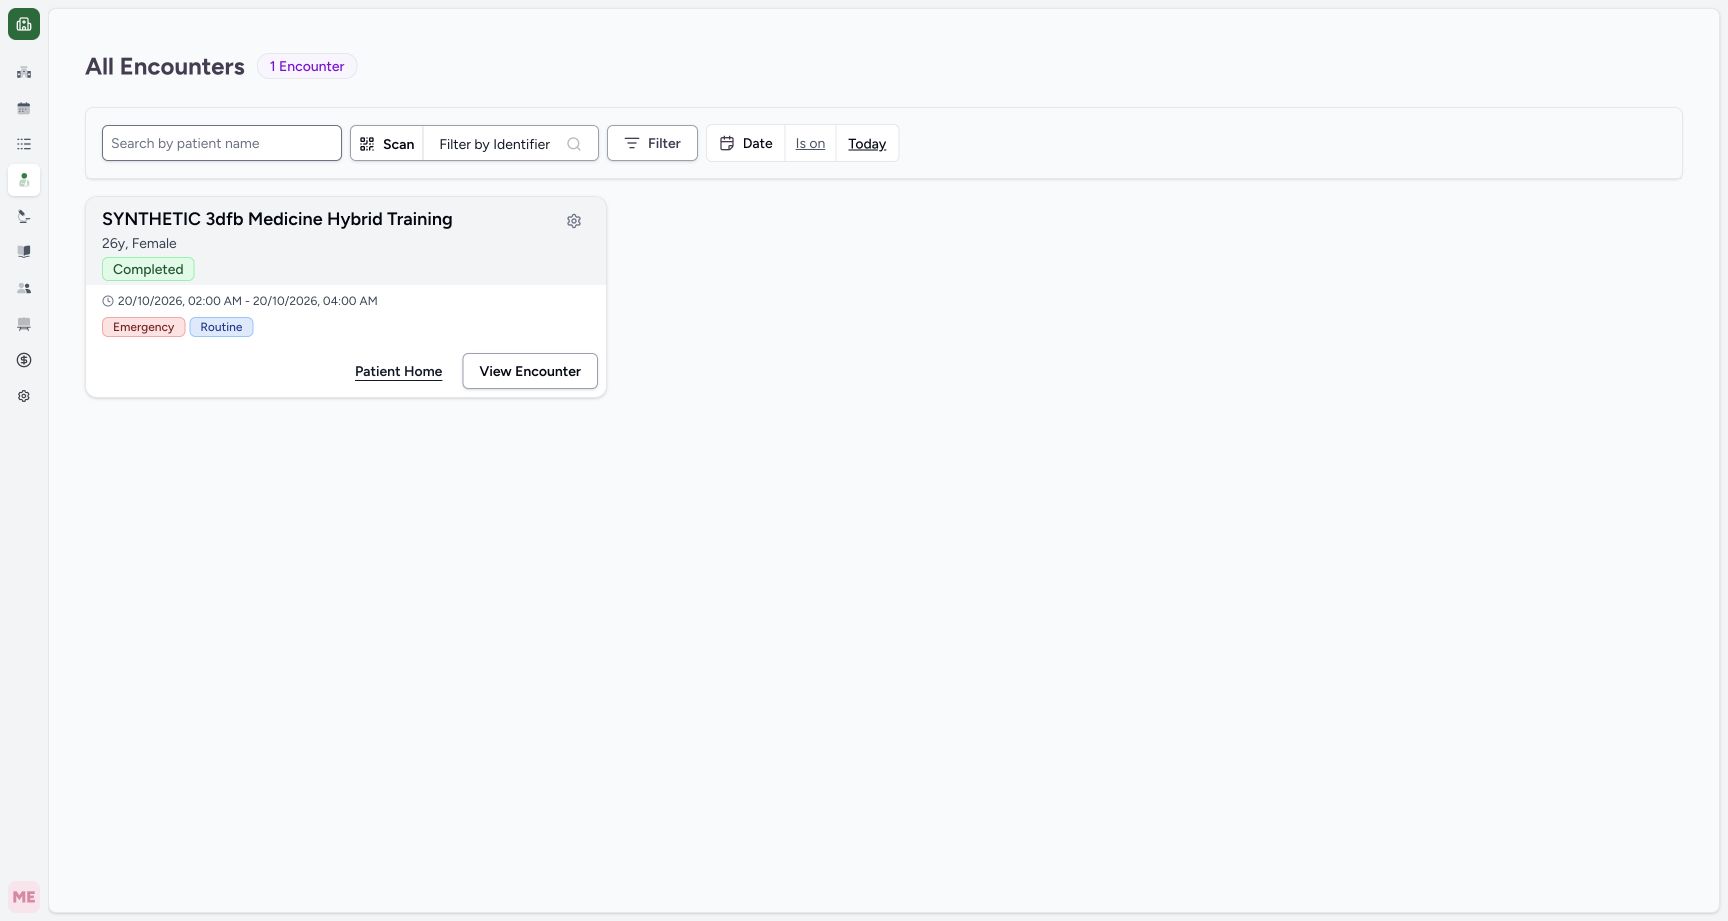Open the bed sidebar icon
The height and width of the screenshot is (921, 1728).
[24, 324]
